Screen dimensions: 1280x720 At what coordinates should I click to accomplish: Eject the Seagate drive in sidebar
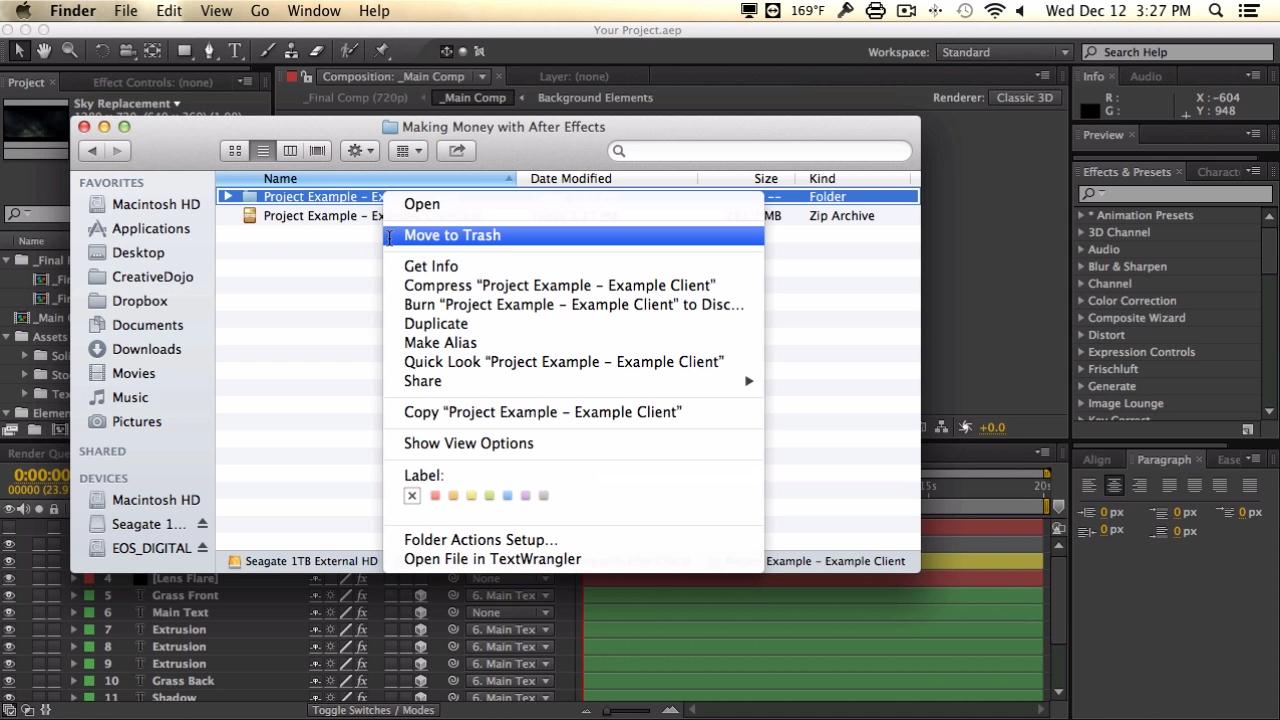point(202,524)
